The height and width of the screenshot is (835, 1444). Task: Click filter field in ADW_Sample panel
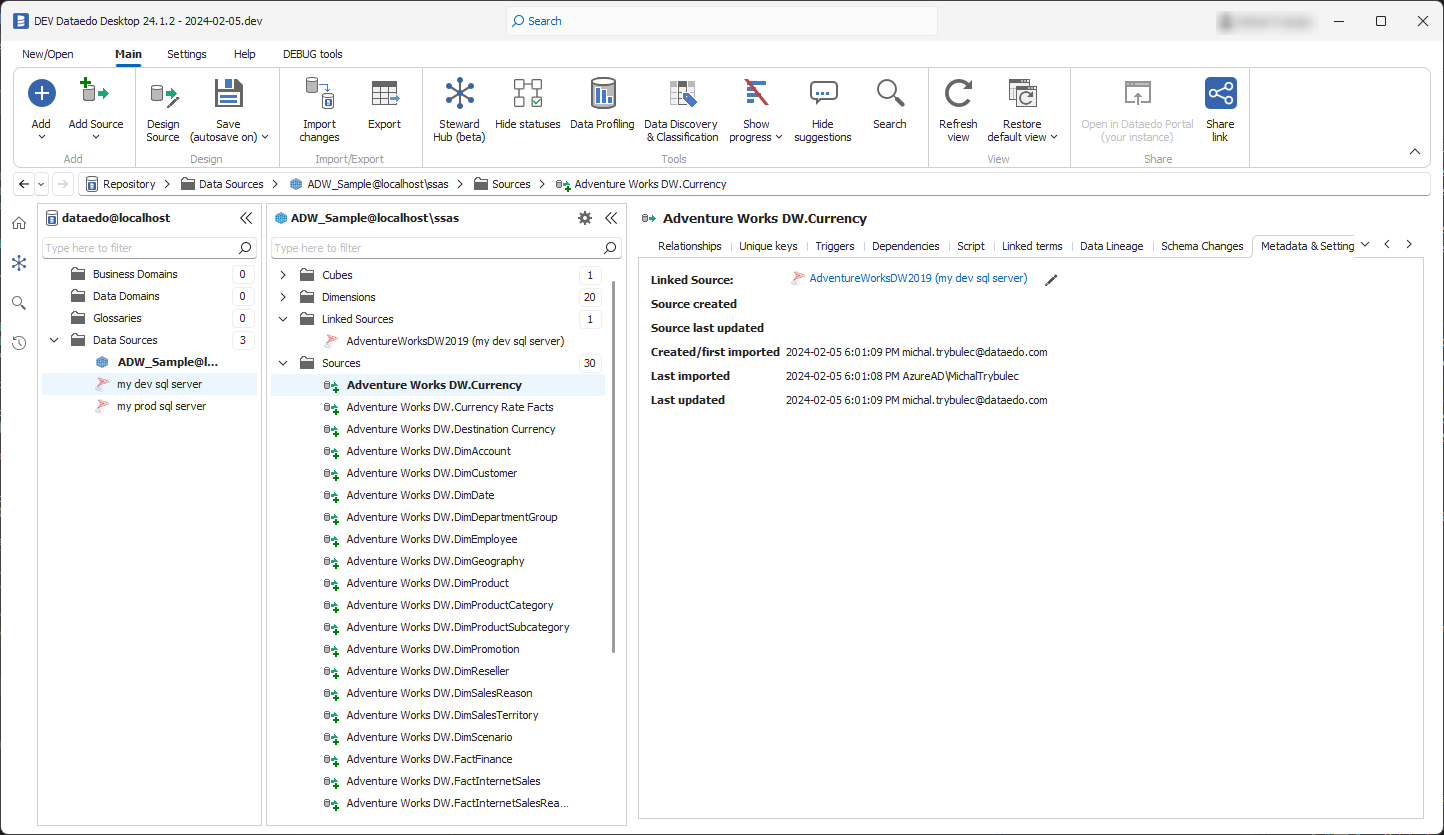point(446,248)
